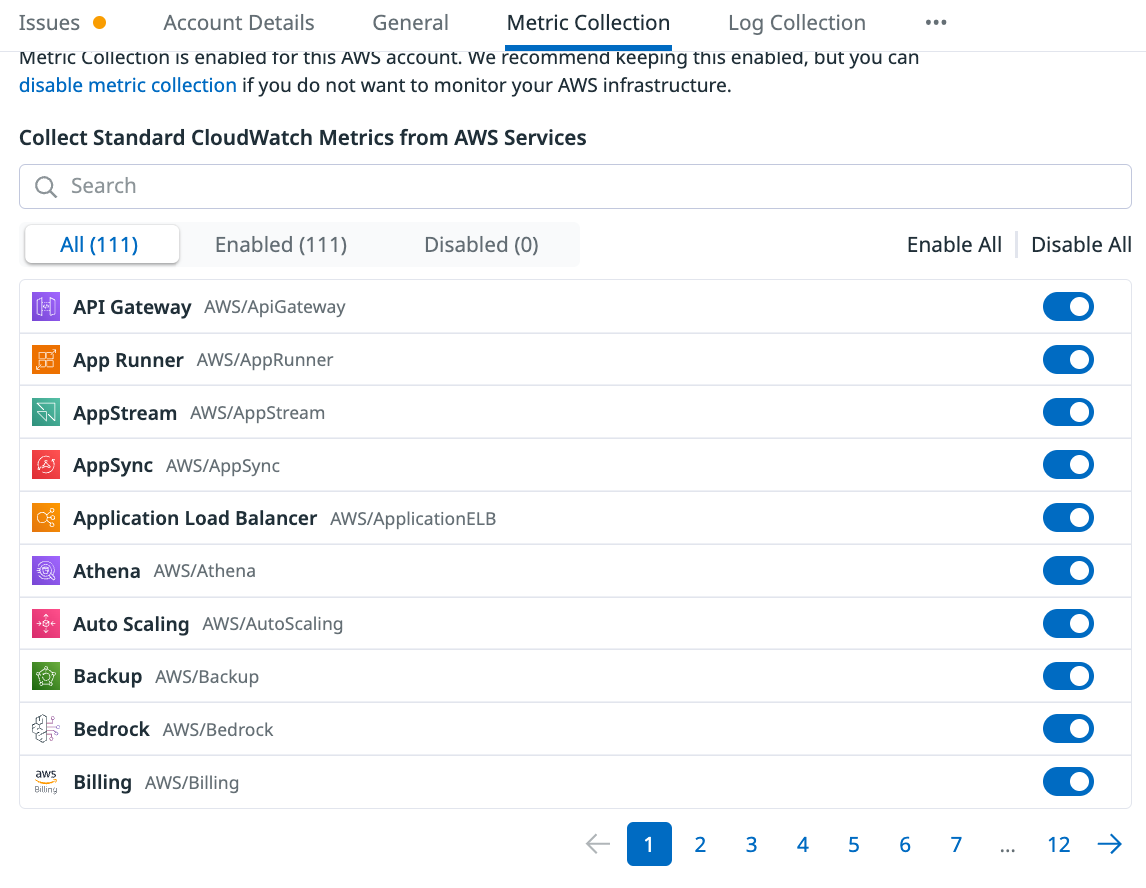Click the AppSync service icon

click(46, 465)
